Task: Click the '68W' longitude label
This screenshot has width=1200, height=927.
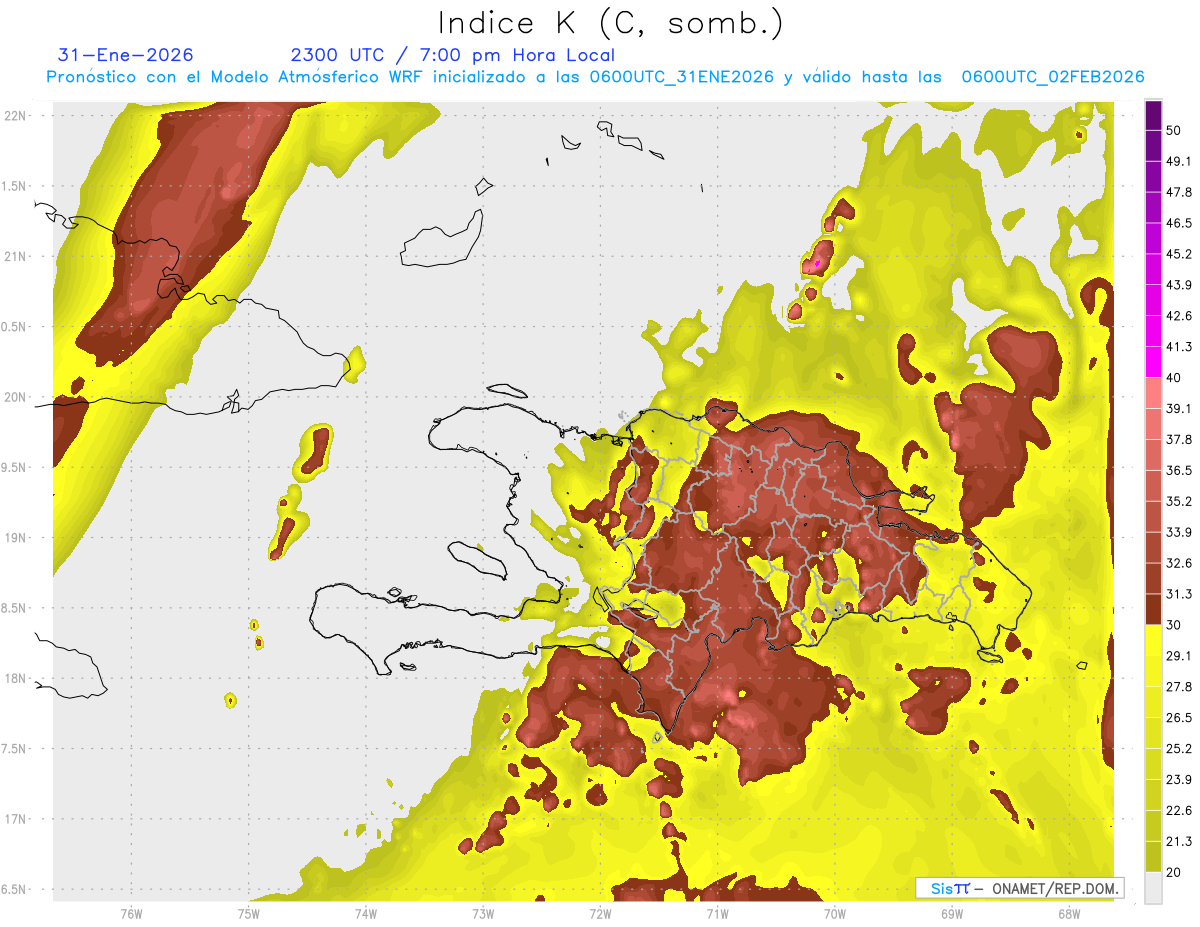Action: [1069, 913]
